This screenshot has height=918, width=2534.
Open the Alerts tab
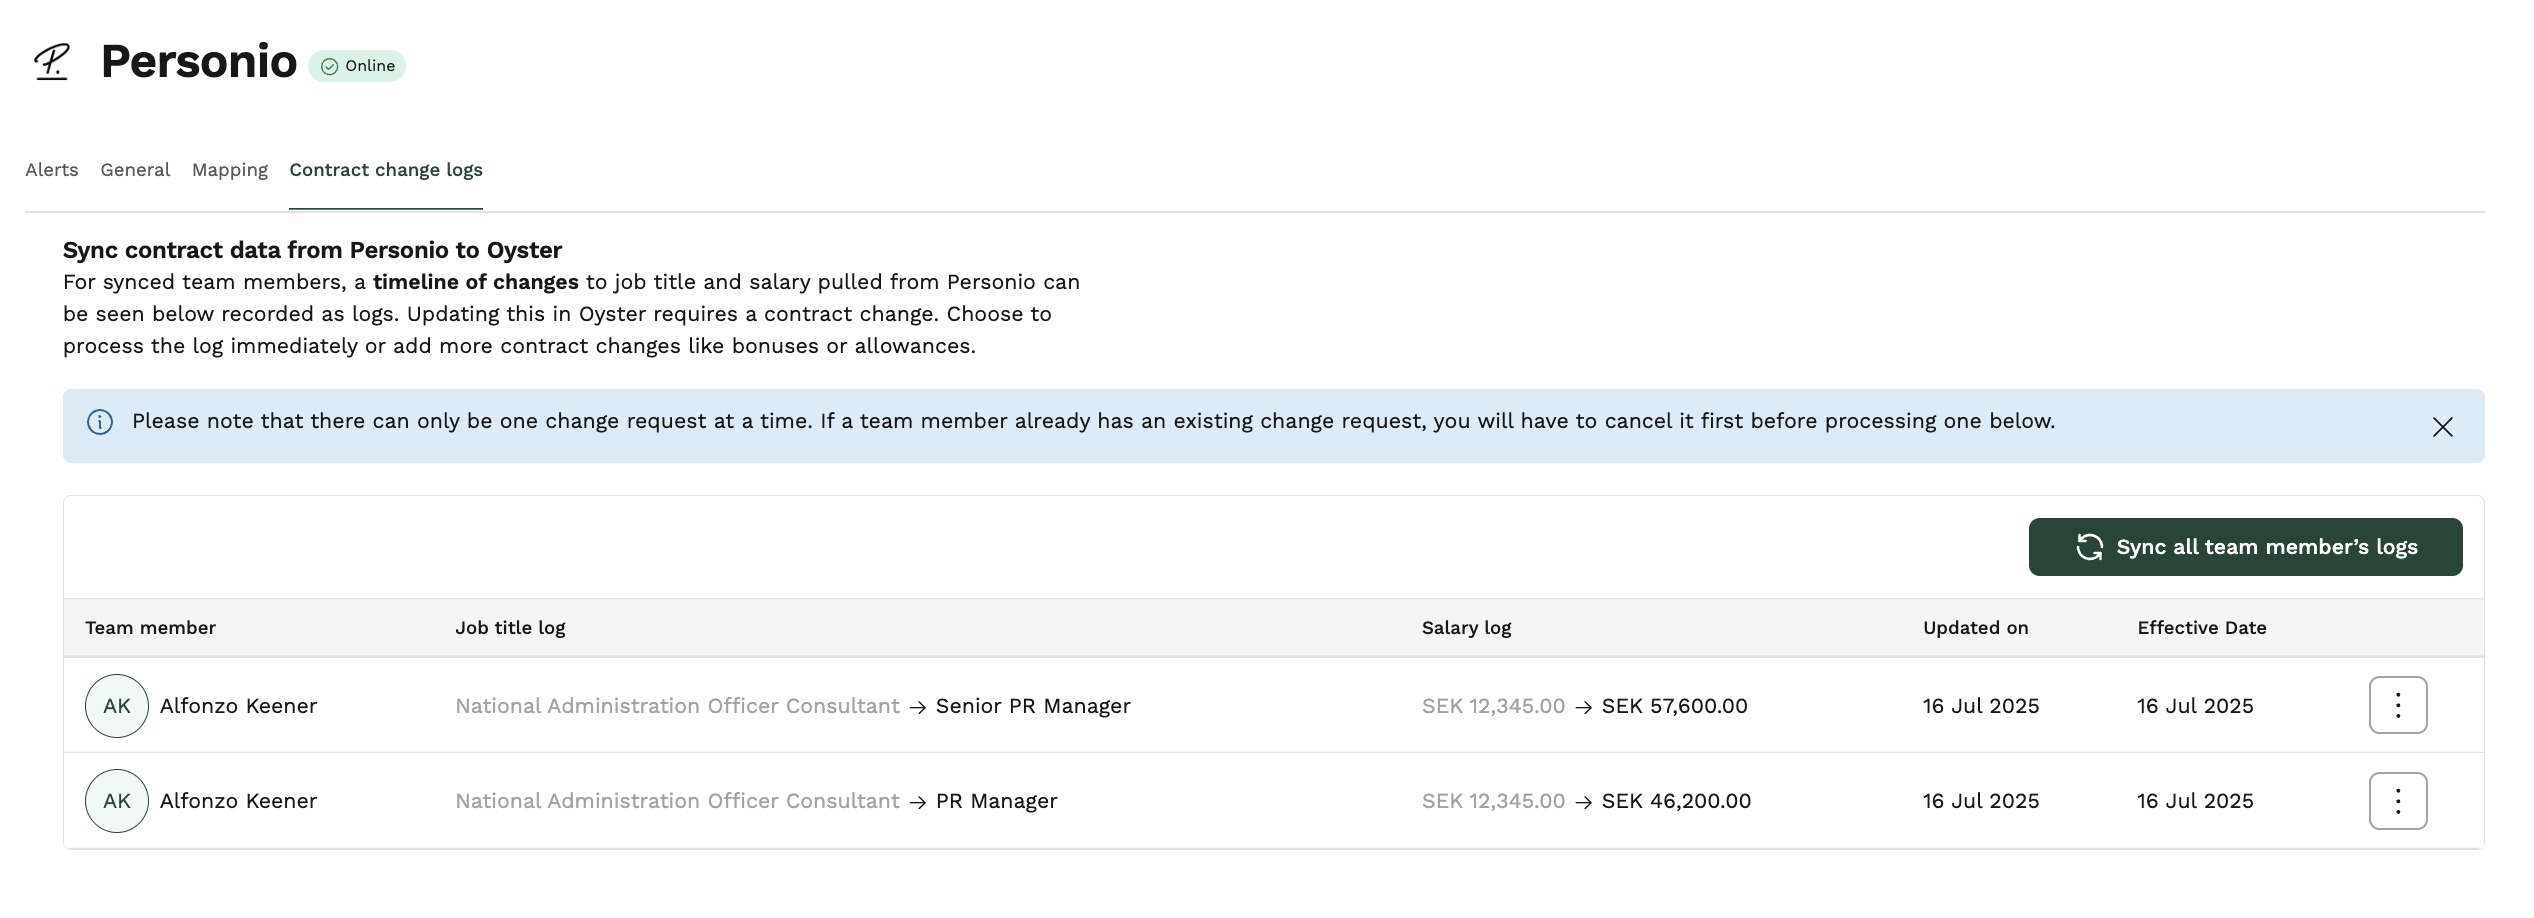pos(52,170)
